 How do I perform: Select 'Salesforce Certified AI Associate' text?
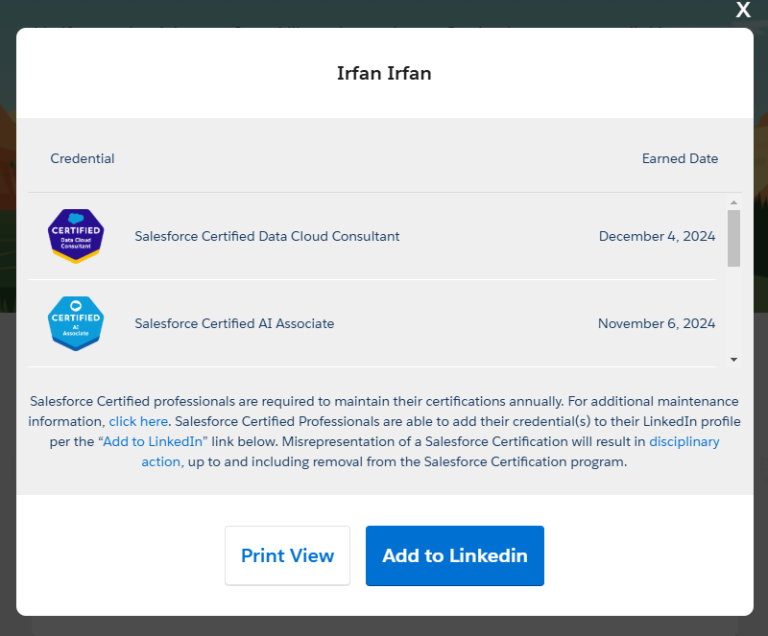234,323
